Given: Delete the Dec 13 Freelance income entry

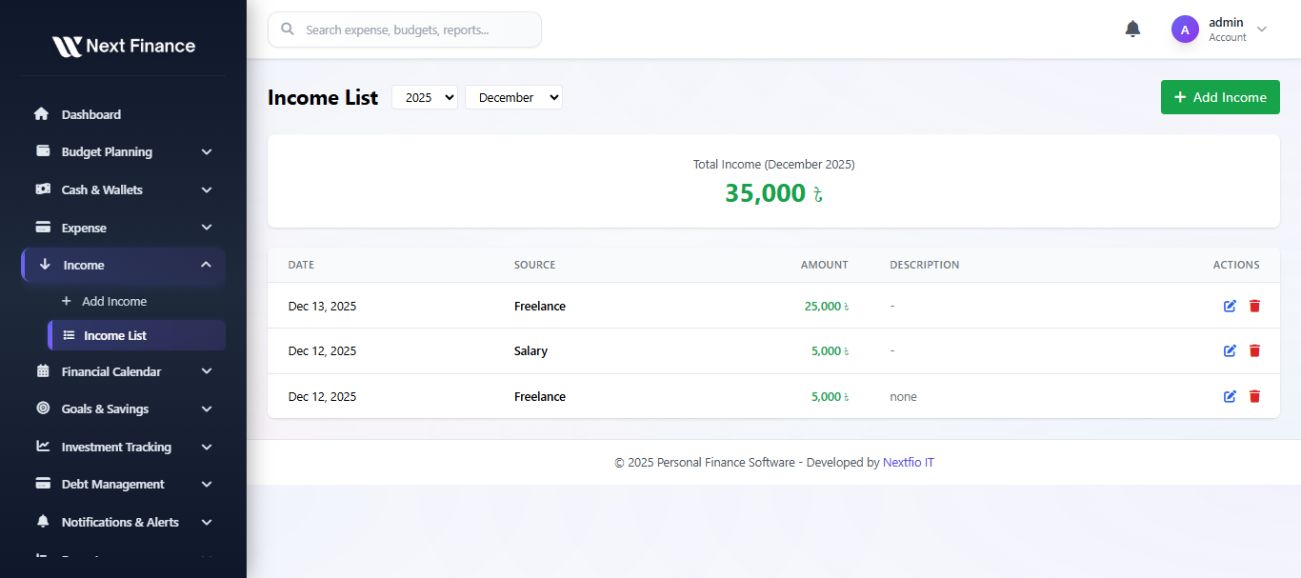Looking at the screenshot, I should point(1254,306).
